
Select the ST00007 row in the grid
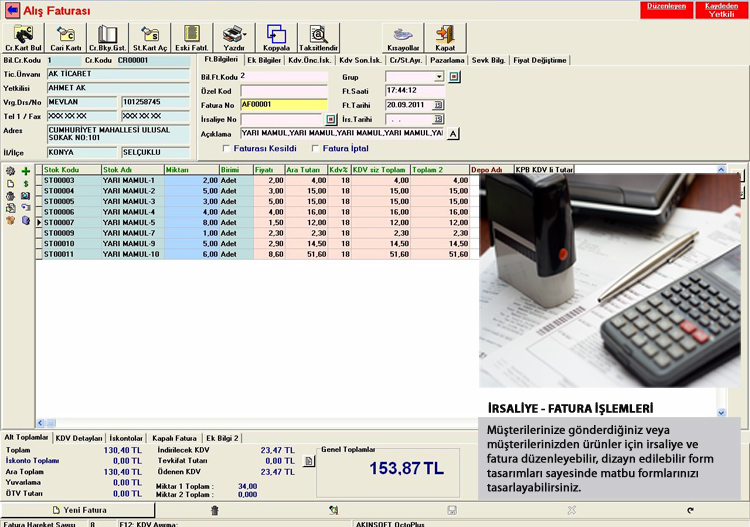tap(60, 222)
